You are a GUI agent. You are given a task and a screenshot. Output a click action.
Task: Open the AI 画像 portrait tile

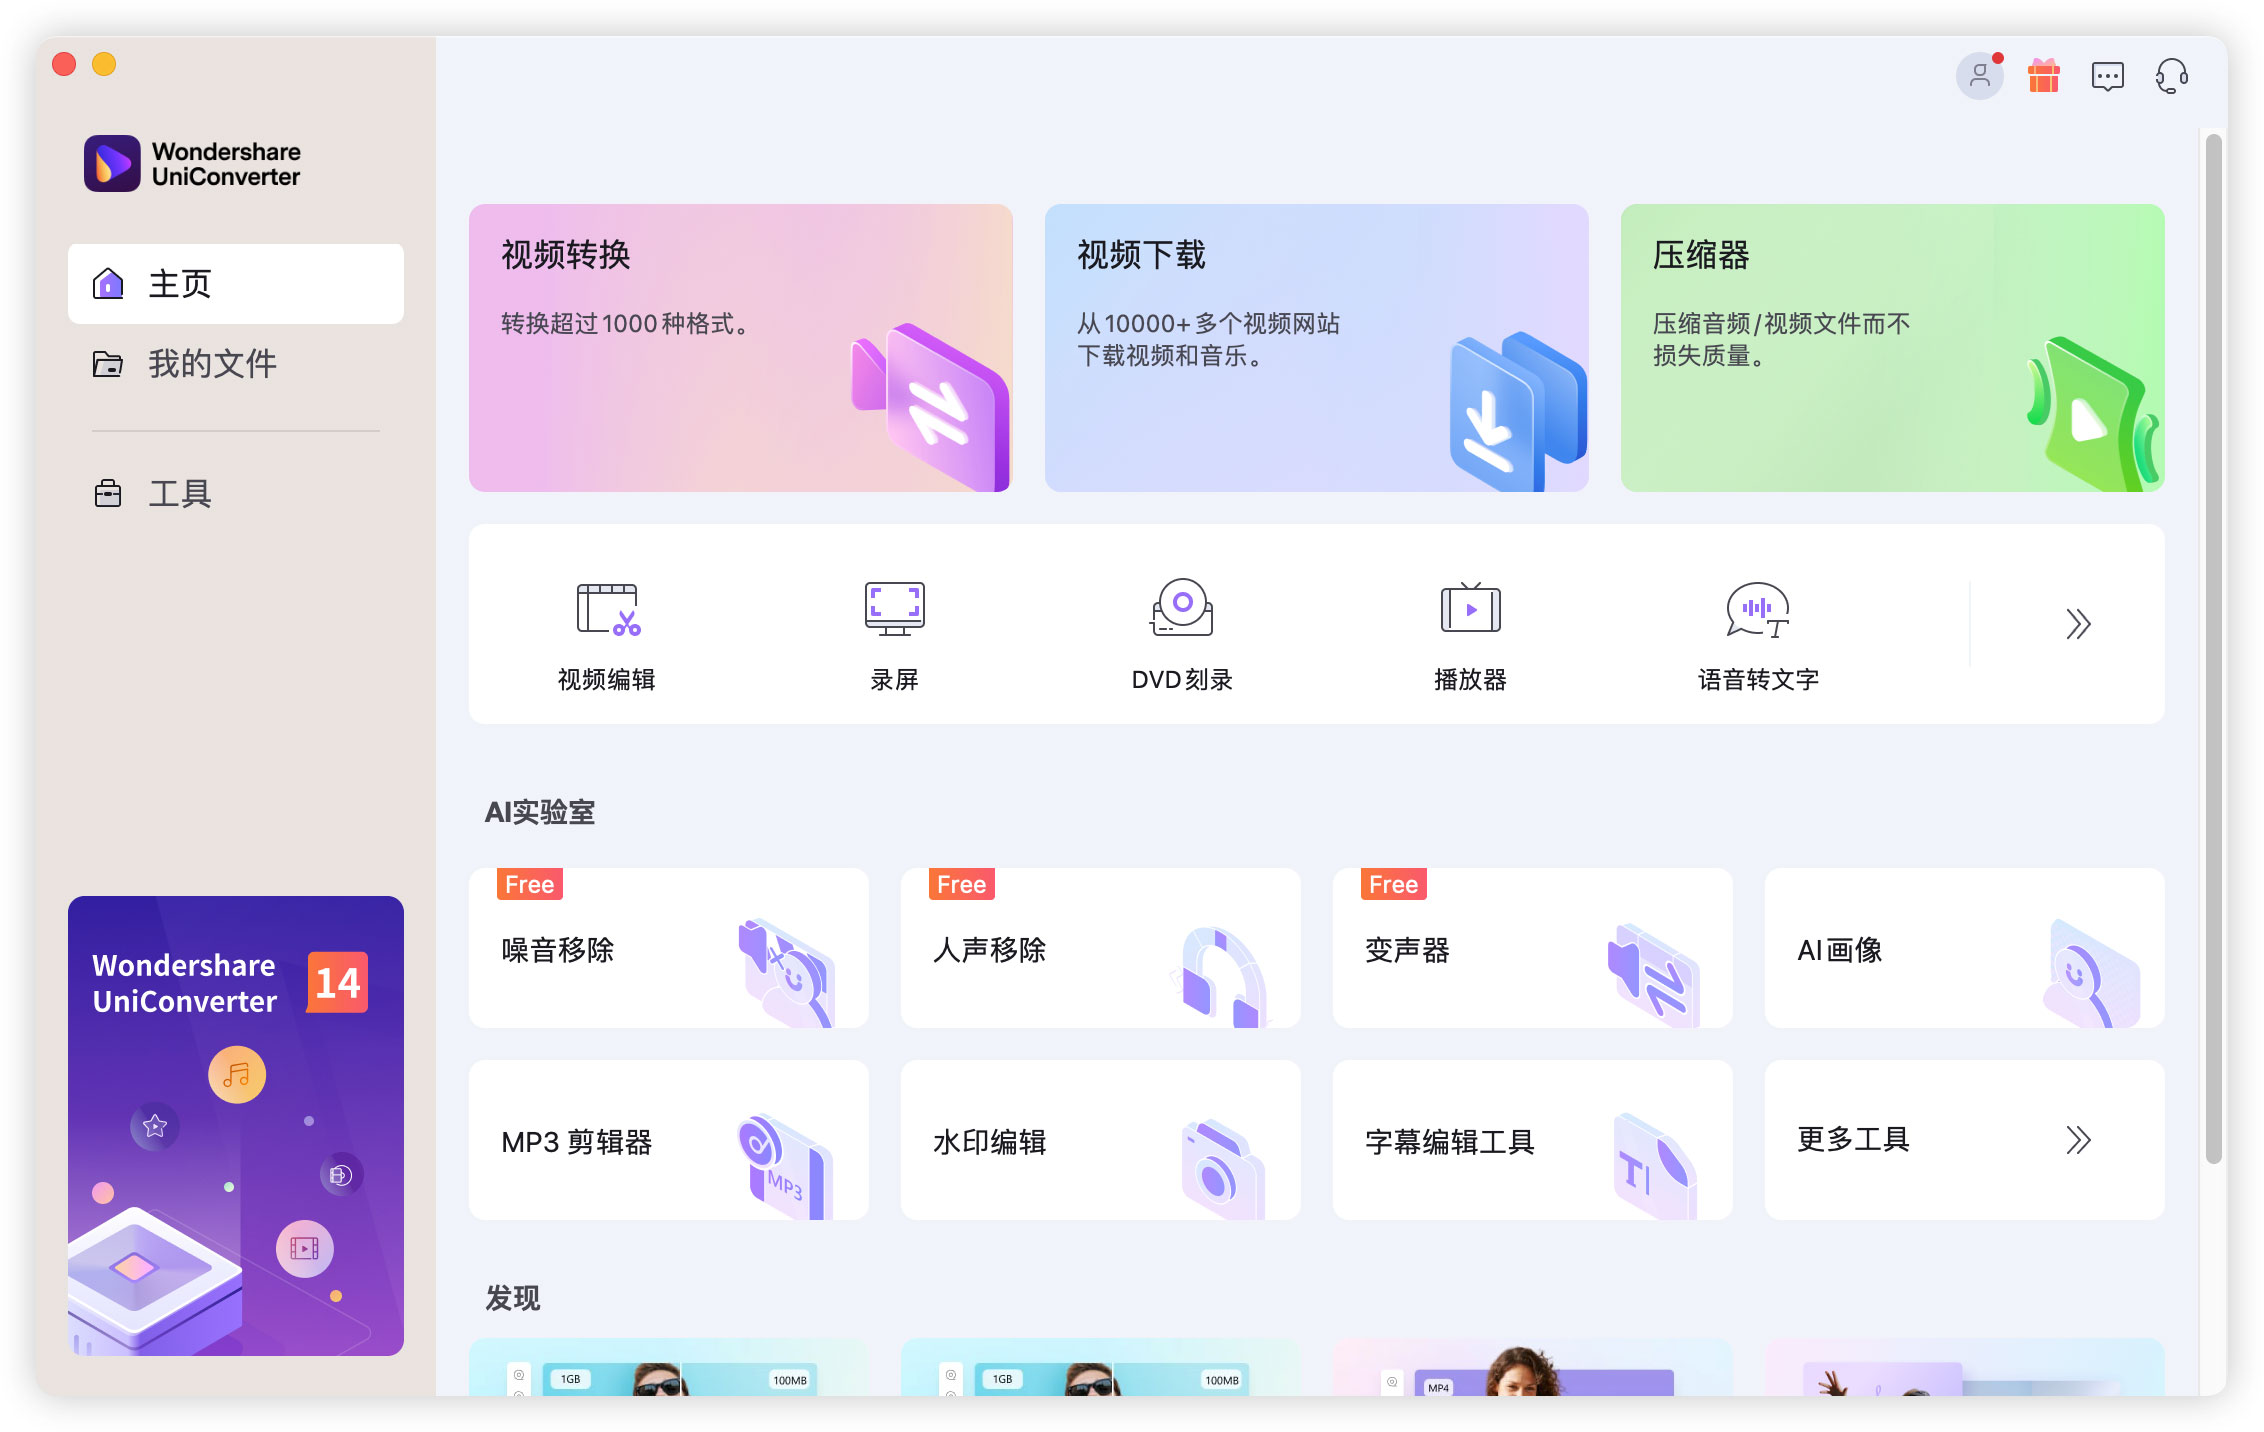pos(1965,948)
